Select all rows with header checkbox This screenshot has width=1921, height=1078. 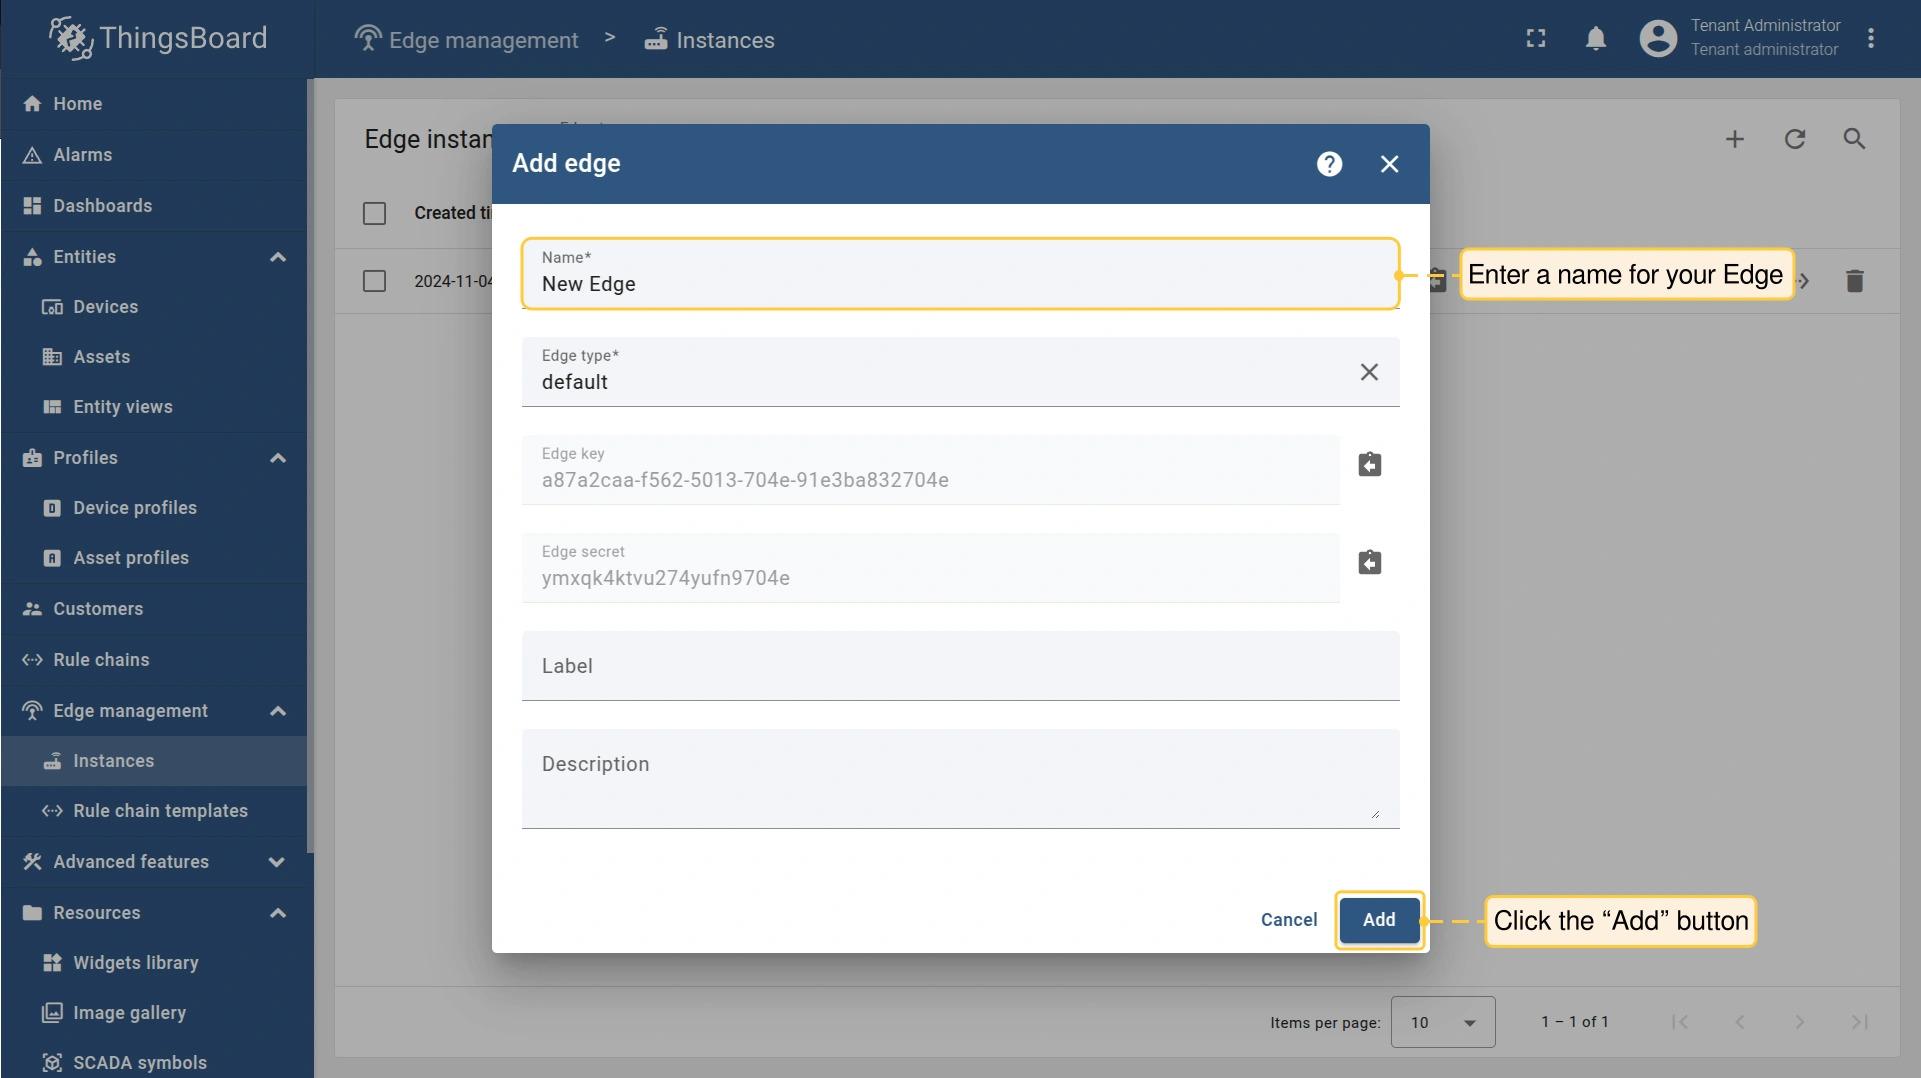pos(375,213)
